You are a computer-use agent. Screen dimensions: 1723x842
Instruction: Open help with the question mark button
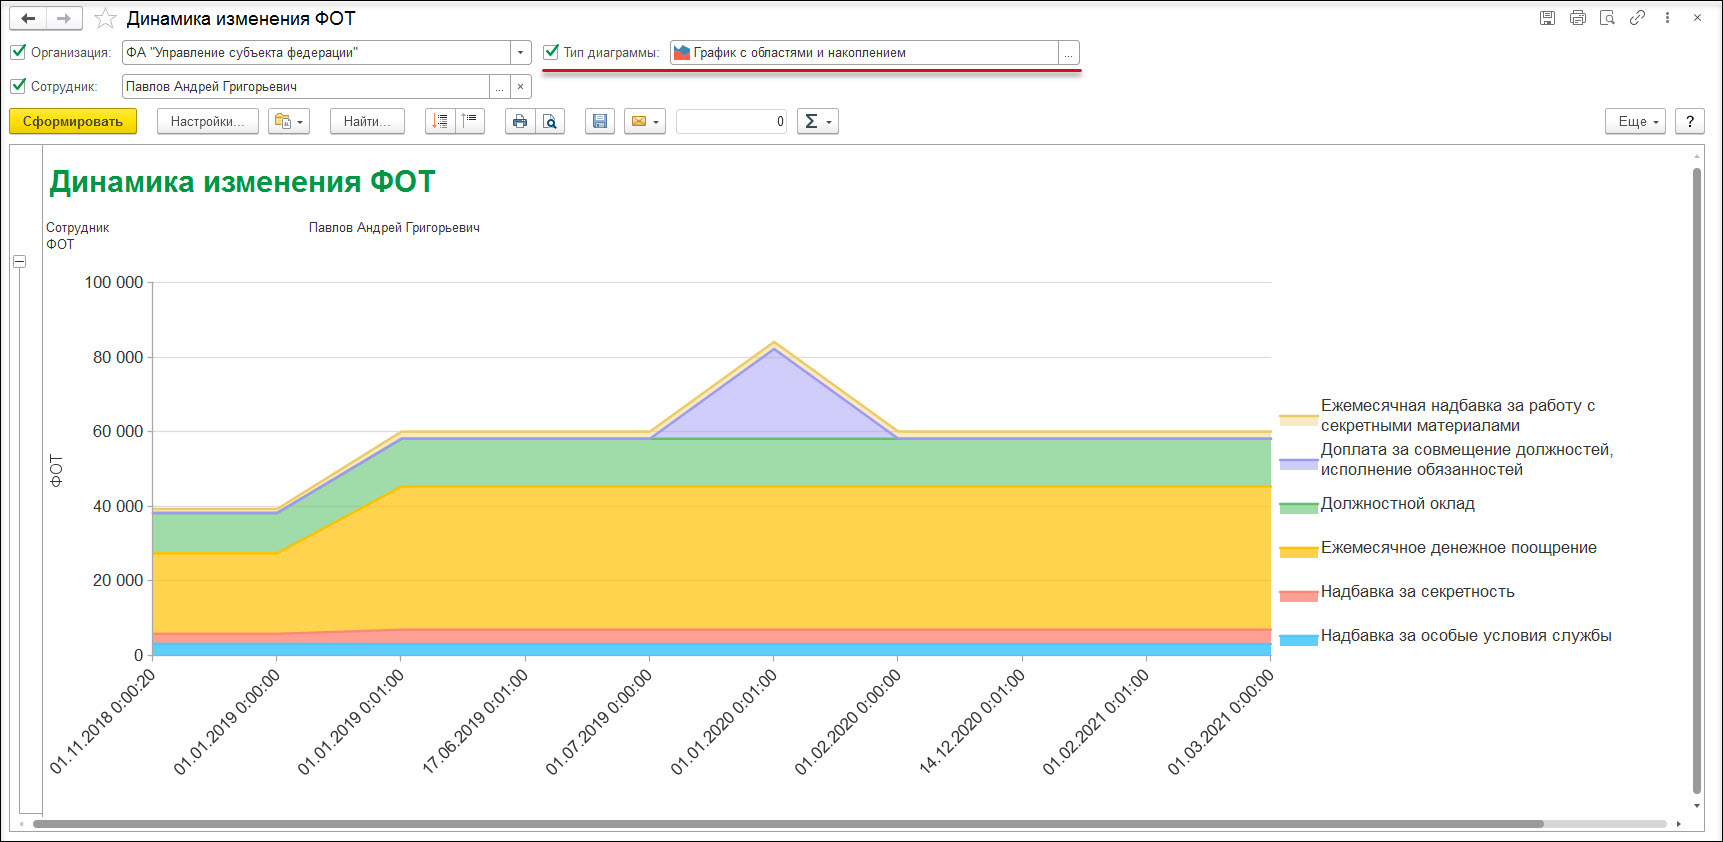[1690, 121]
